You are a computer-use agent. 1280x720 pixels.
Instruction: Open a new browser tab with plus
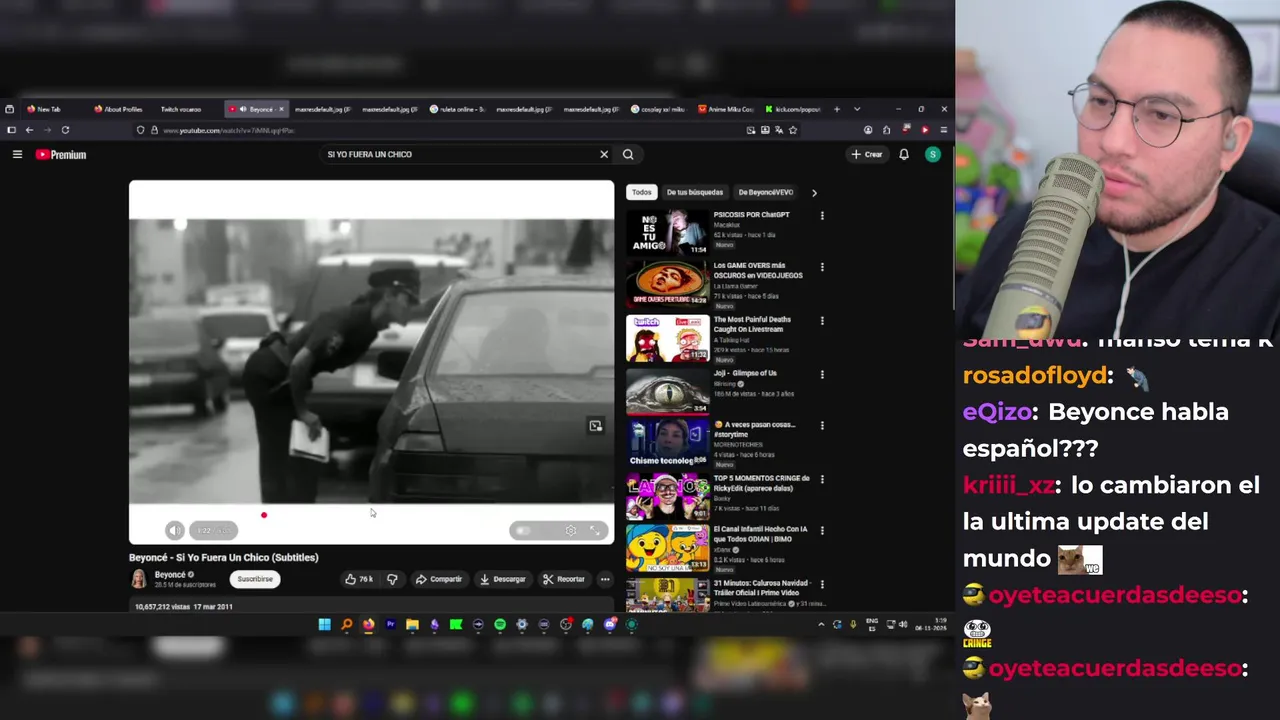pyautogui.click(x=837, y=109)
